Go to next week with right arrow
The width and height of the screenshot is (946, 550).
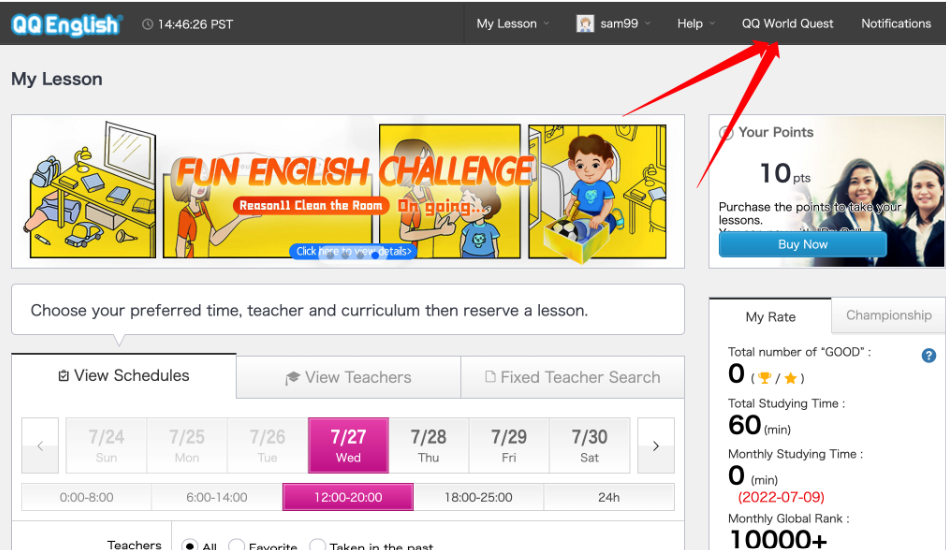pyautogui.click(x=656, y=446)
